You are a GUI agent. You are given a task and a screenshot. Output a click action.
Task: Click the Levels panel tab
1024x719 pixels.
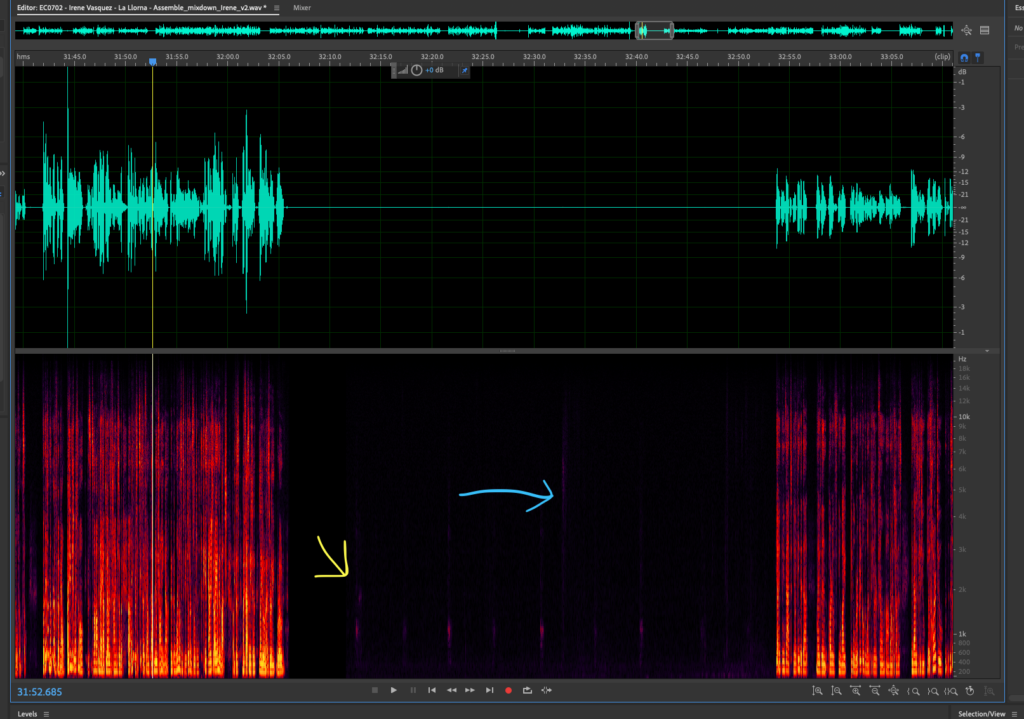(x=27, y=714)
